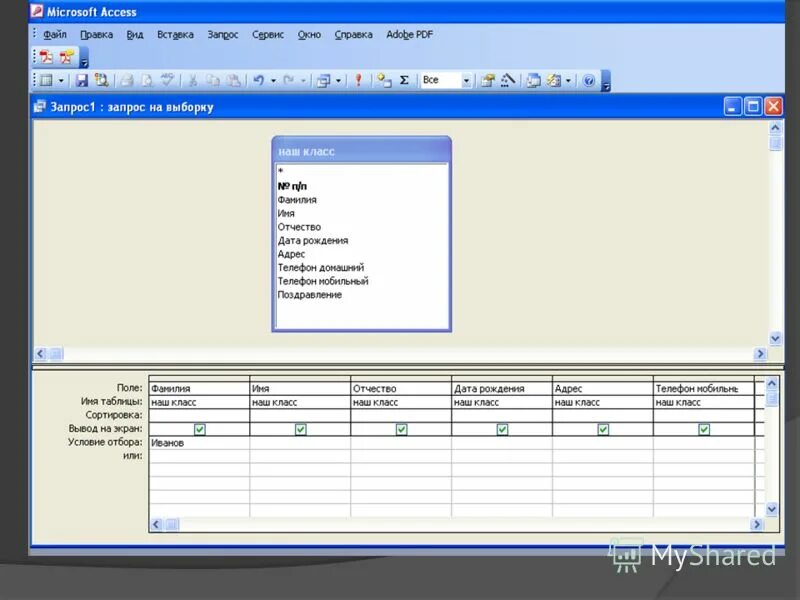Open the New Object dropdown arrow
Image resolution: width=800 pixels, height=600 pixels.
pos(568,81)
